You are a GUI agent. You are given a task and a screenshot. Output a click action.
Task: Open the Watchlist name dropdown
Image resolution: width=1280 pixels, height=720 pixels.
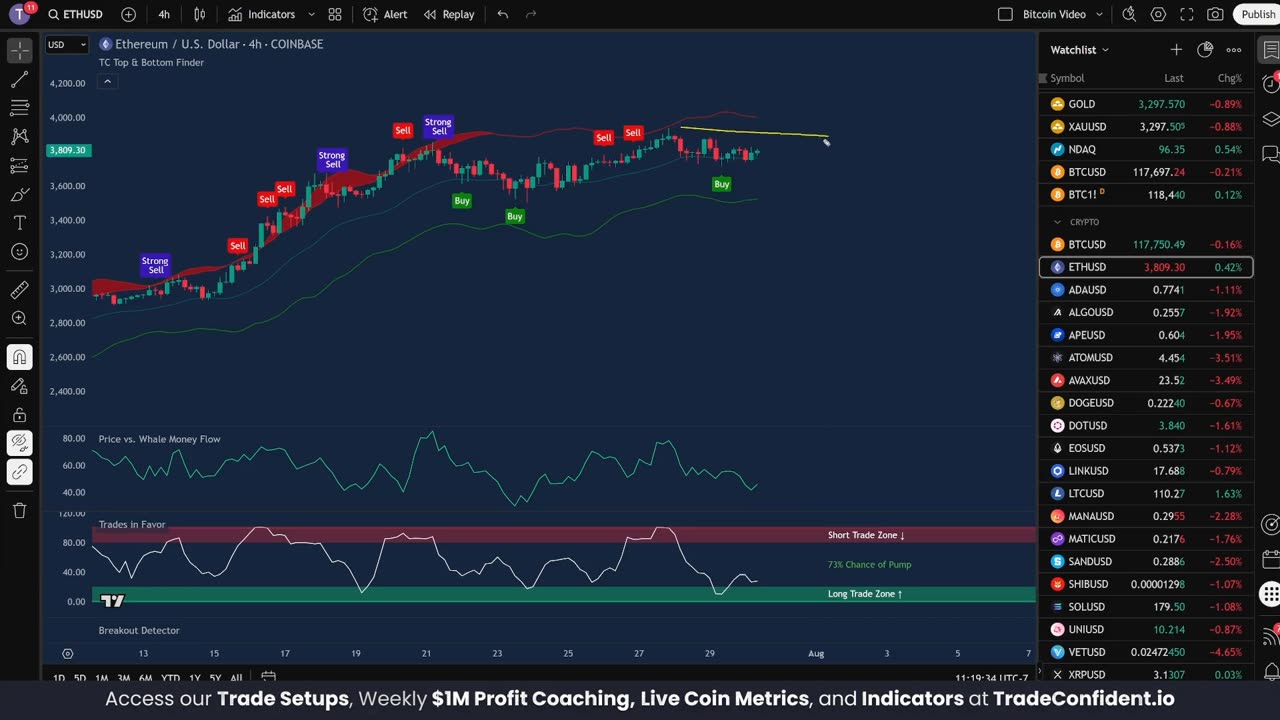pyautogui.click(x=1080, y=50)
